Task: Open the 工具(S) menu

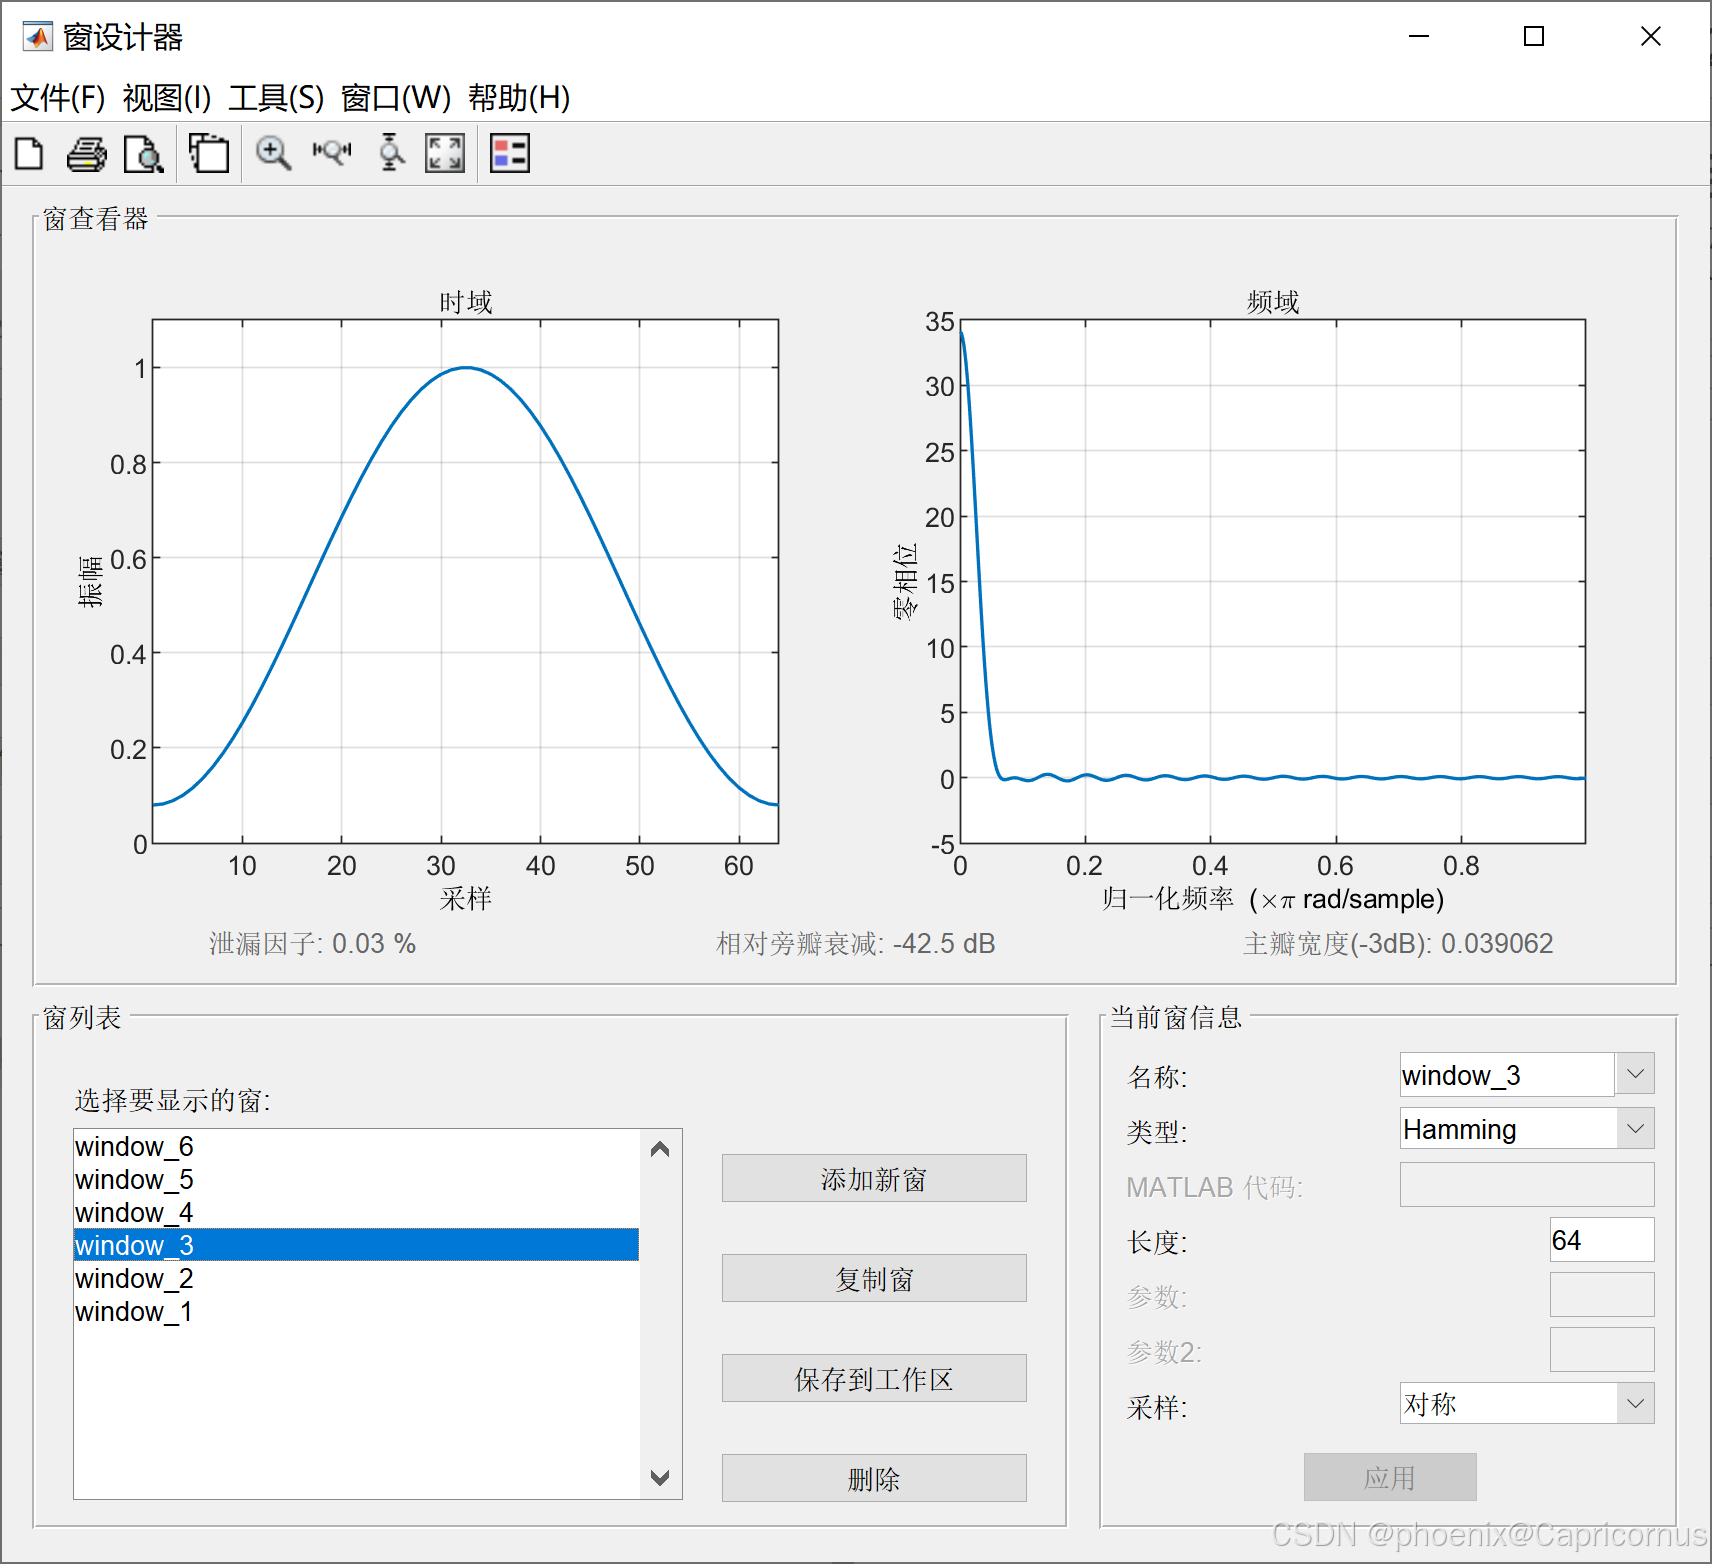Action: (x=276, y=98)
